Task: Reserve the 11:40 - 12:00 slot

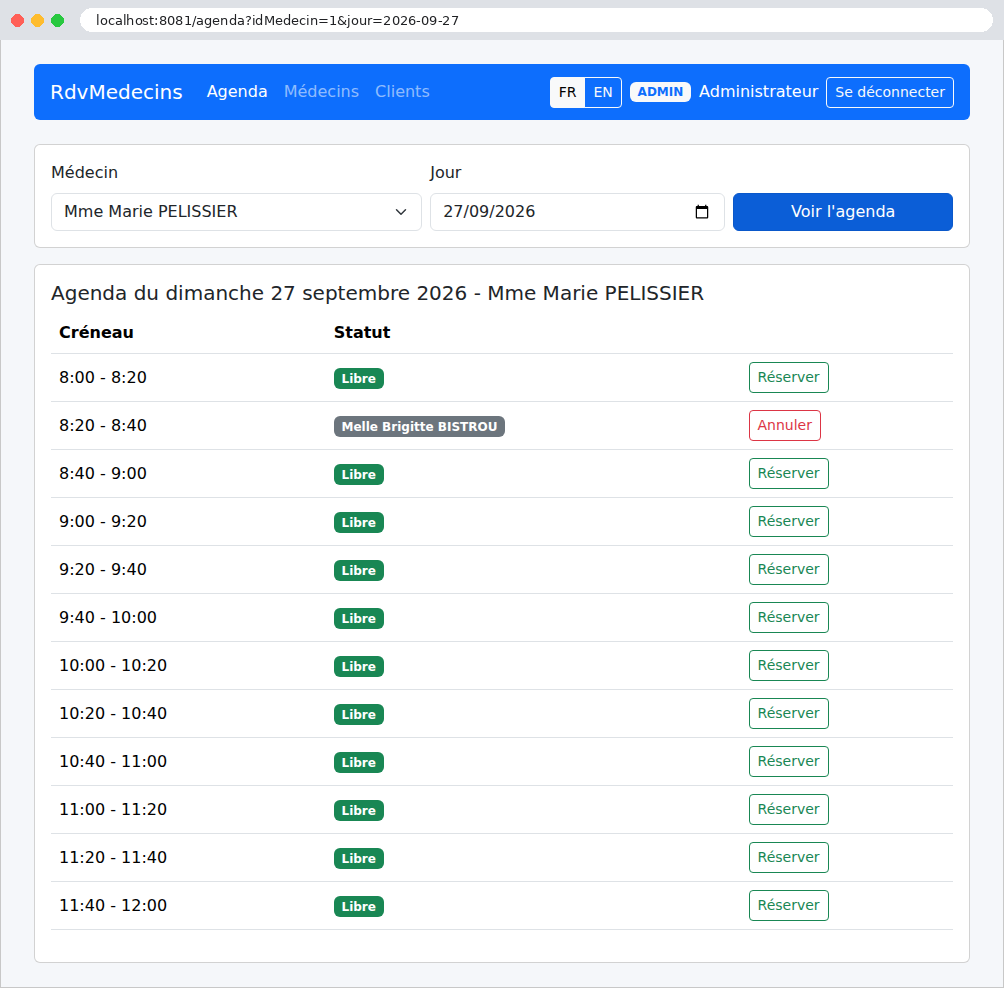Action: pyautogui.click(x=789, y=906)
